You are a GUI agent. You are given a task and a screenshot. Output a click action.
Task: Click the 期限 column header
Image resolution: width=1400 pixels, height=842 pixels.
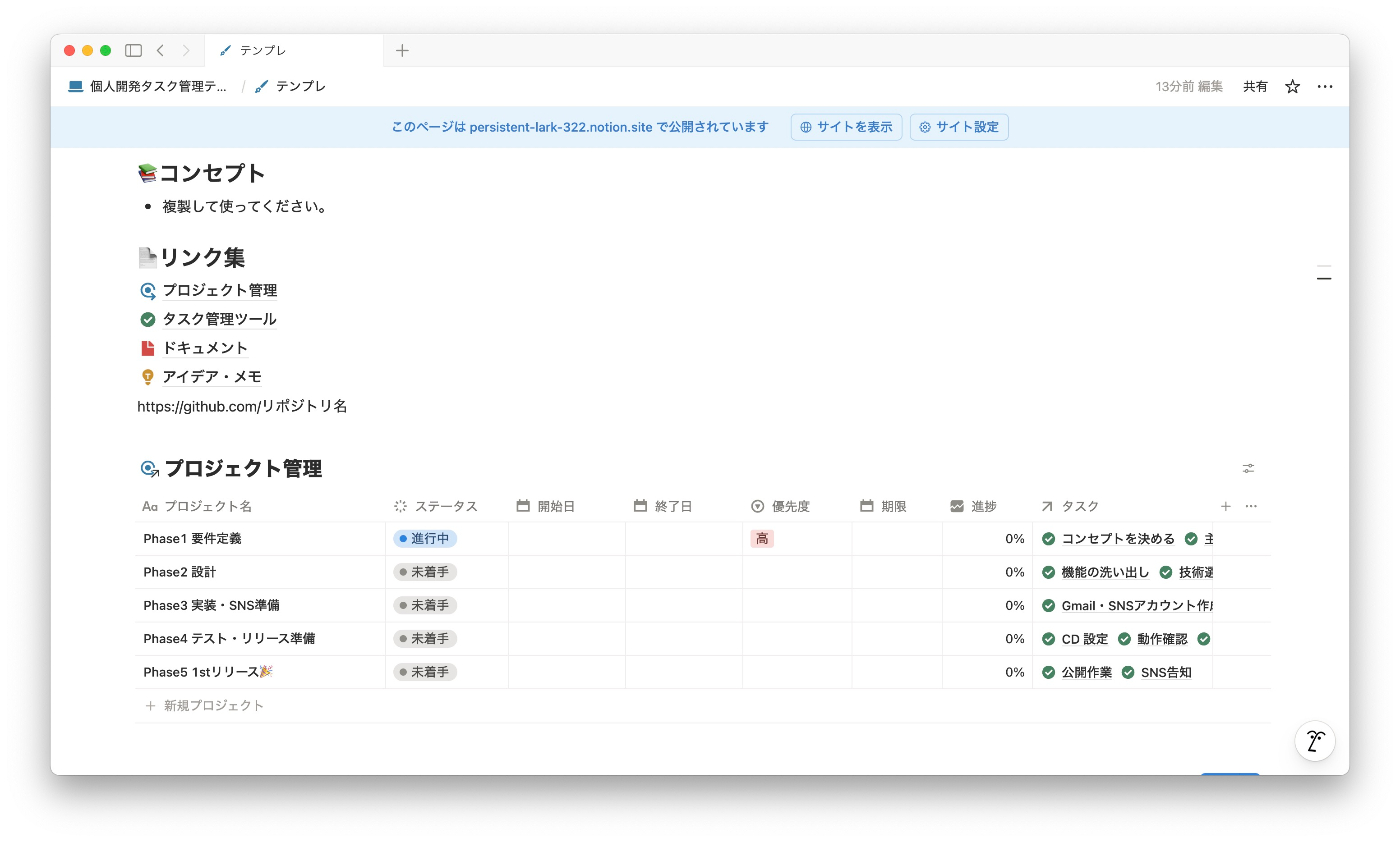(x=897, y=507)
